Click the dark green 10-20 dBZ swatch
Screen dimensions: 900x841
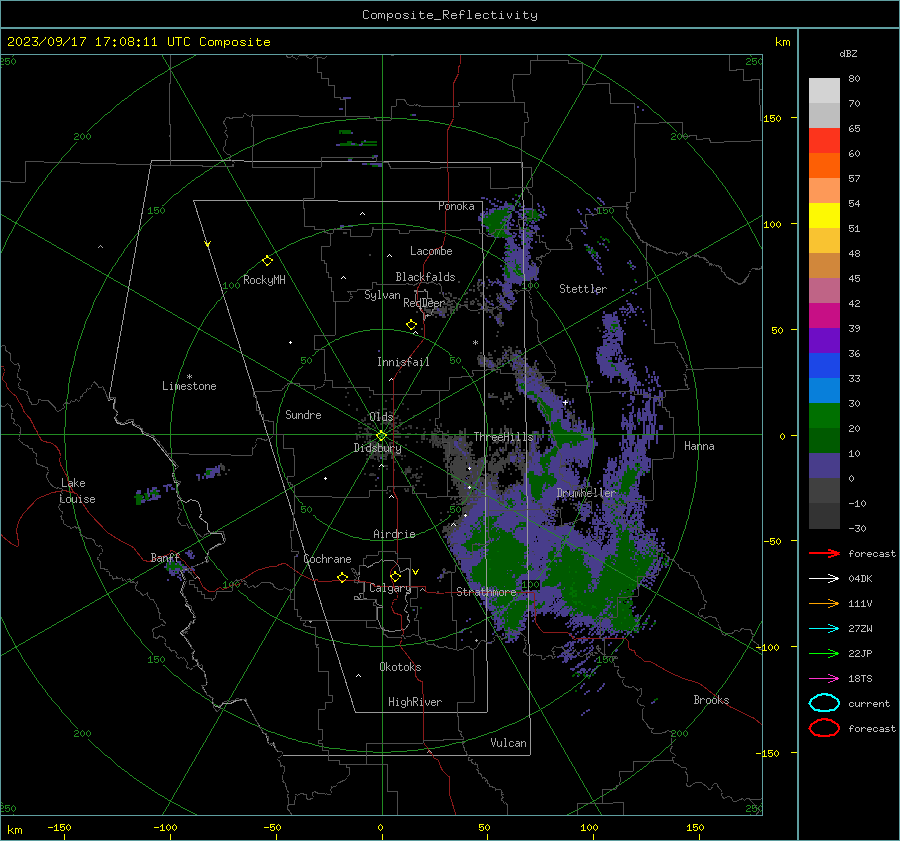point(824,440)
